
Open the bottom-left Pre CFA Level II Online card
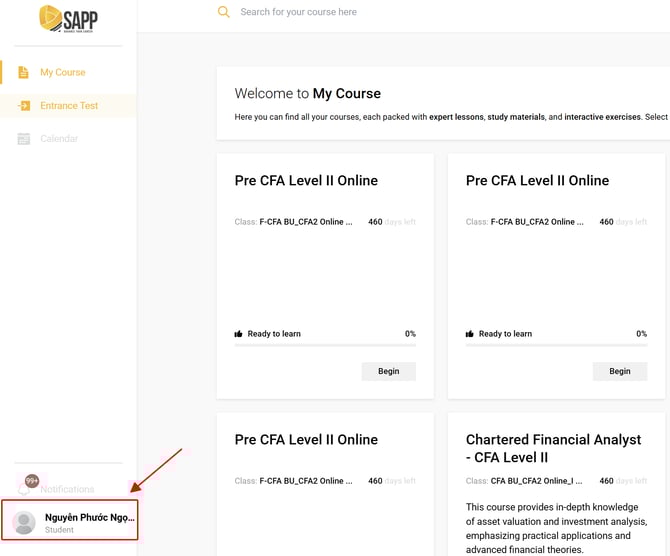(x=306, y=440)
